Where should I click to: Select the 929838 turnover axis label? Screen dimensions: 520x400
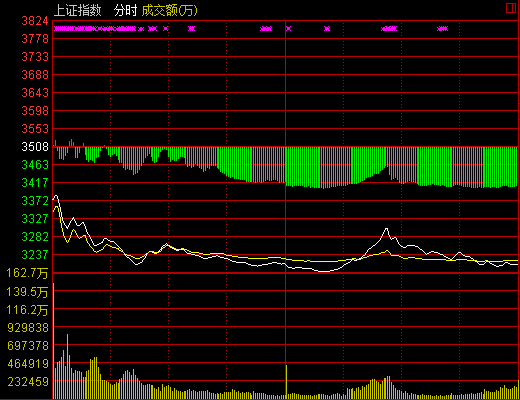28,328
